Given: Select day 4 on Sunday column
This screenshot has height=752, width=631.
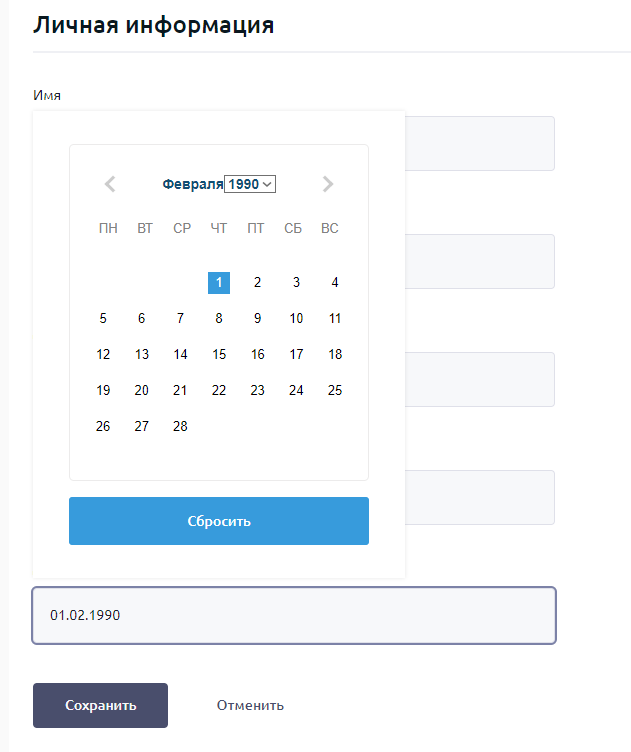Looking at the screenshot, I should pyautogui.click(x=335, y=283).
